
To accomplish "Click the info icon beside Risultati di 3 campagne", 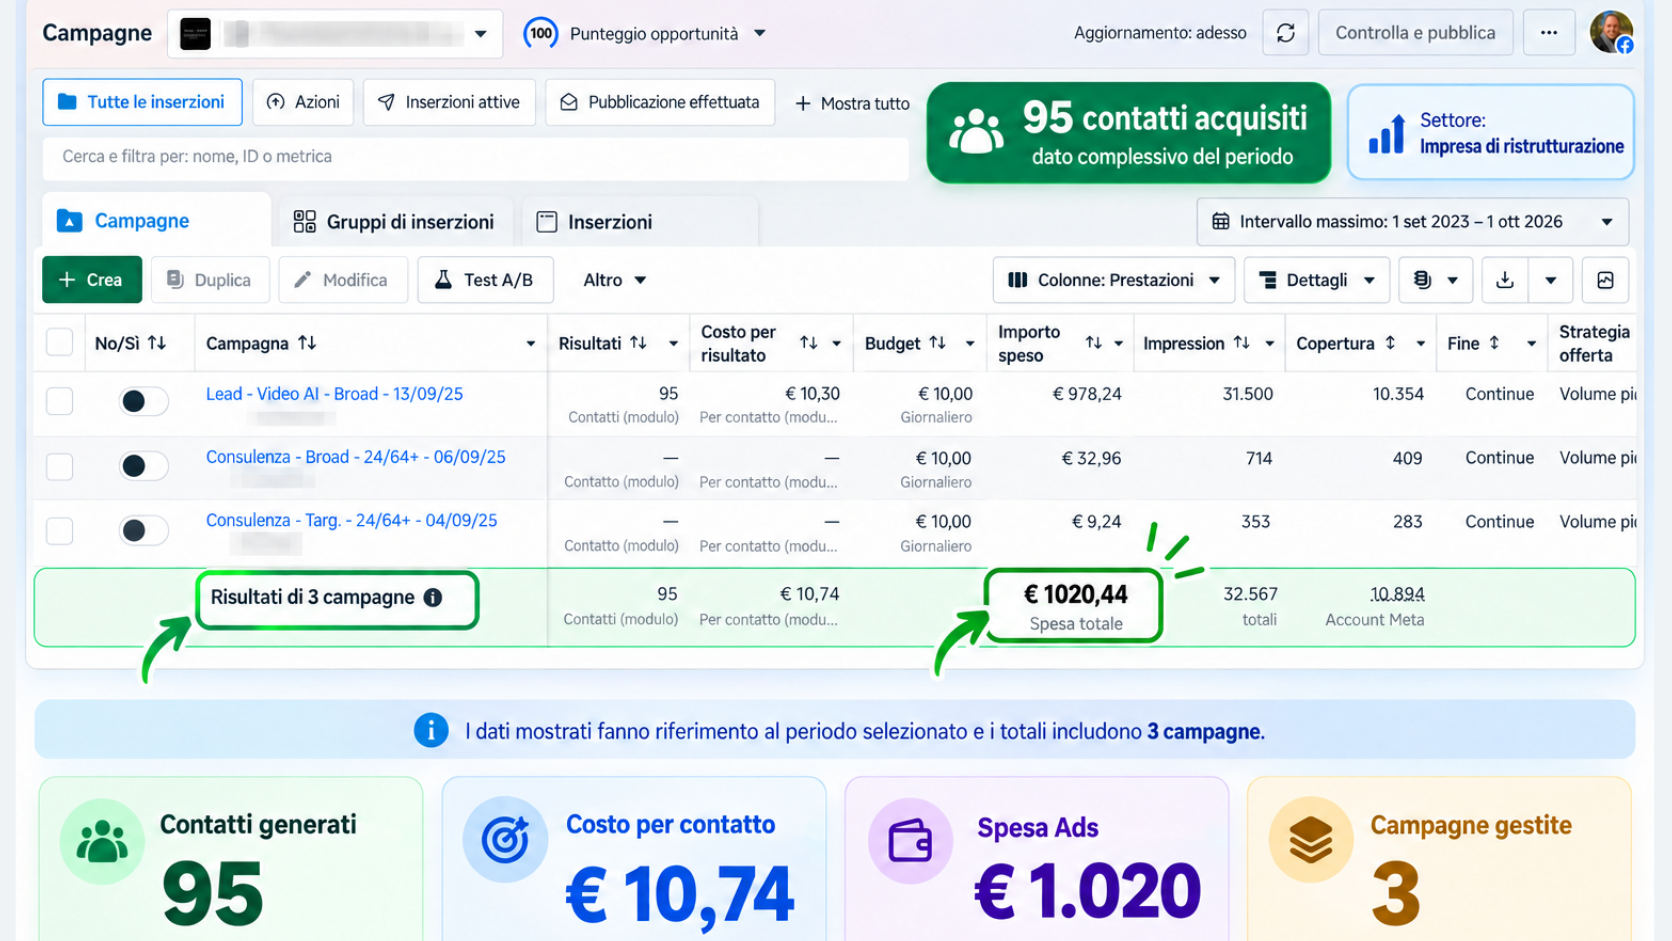I will (433, 597).
